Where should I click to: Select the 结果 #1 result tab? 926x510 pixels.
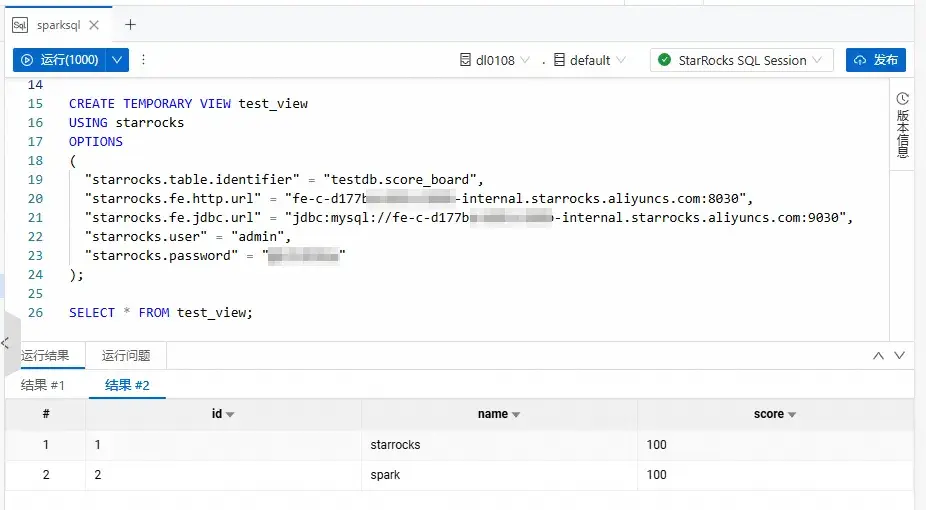43,385
